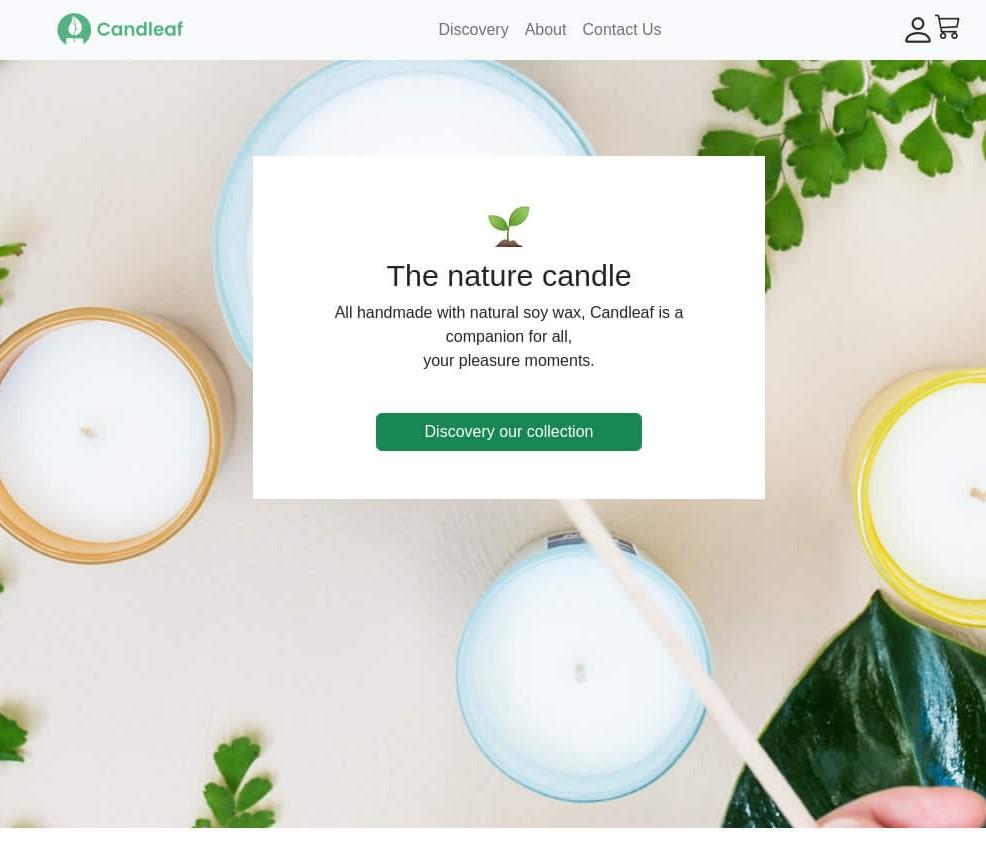The height and width of the screenshot is (851, 986).
Task: Click the your pleasure moments text line
Action: [x=509, y=360]
